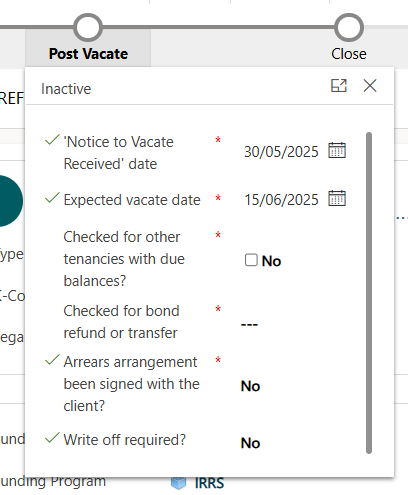Image resolution: width=408 pixels, height=495 pixels.
Task: Open calendar picker for Notice to Vacate date
Action: (x=337, y=150)
